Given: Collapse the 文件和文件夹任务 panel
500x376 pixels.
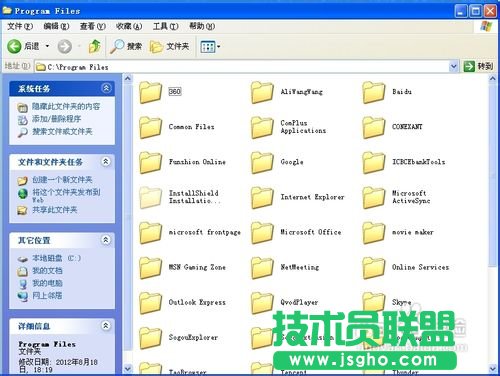Looking at the screenshot, I should (106, 162).
